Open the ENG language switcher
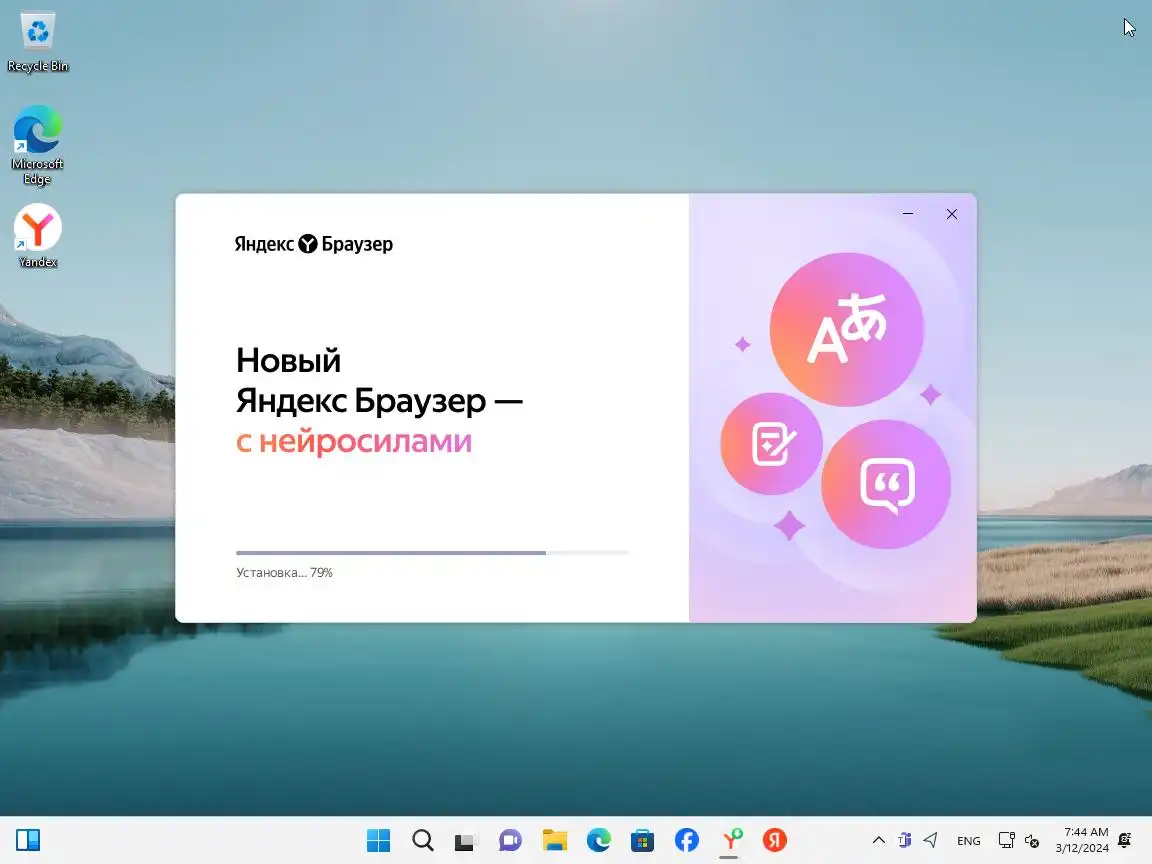This screenshot has width=1152, height=864. (968, 840)
